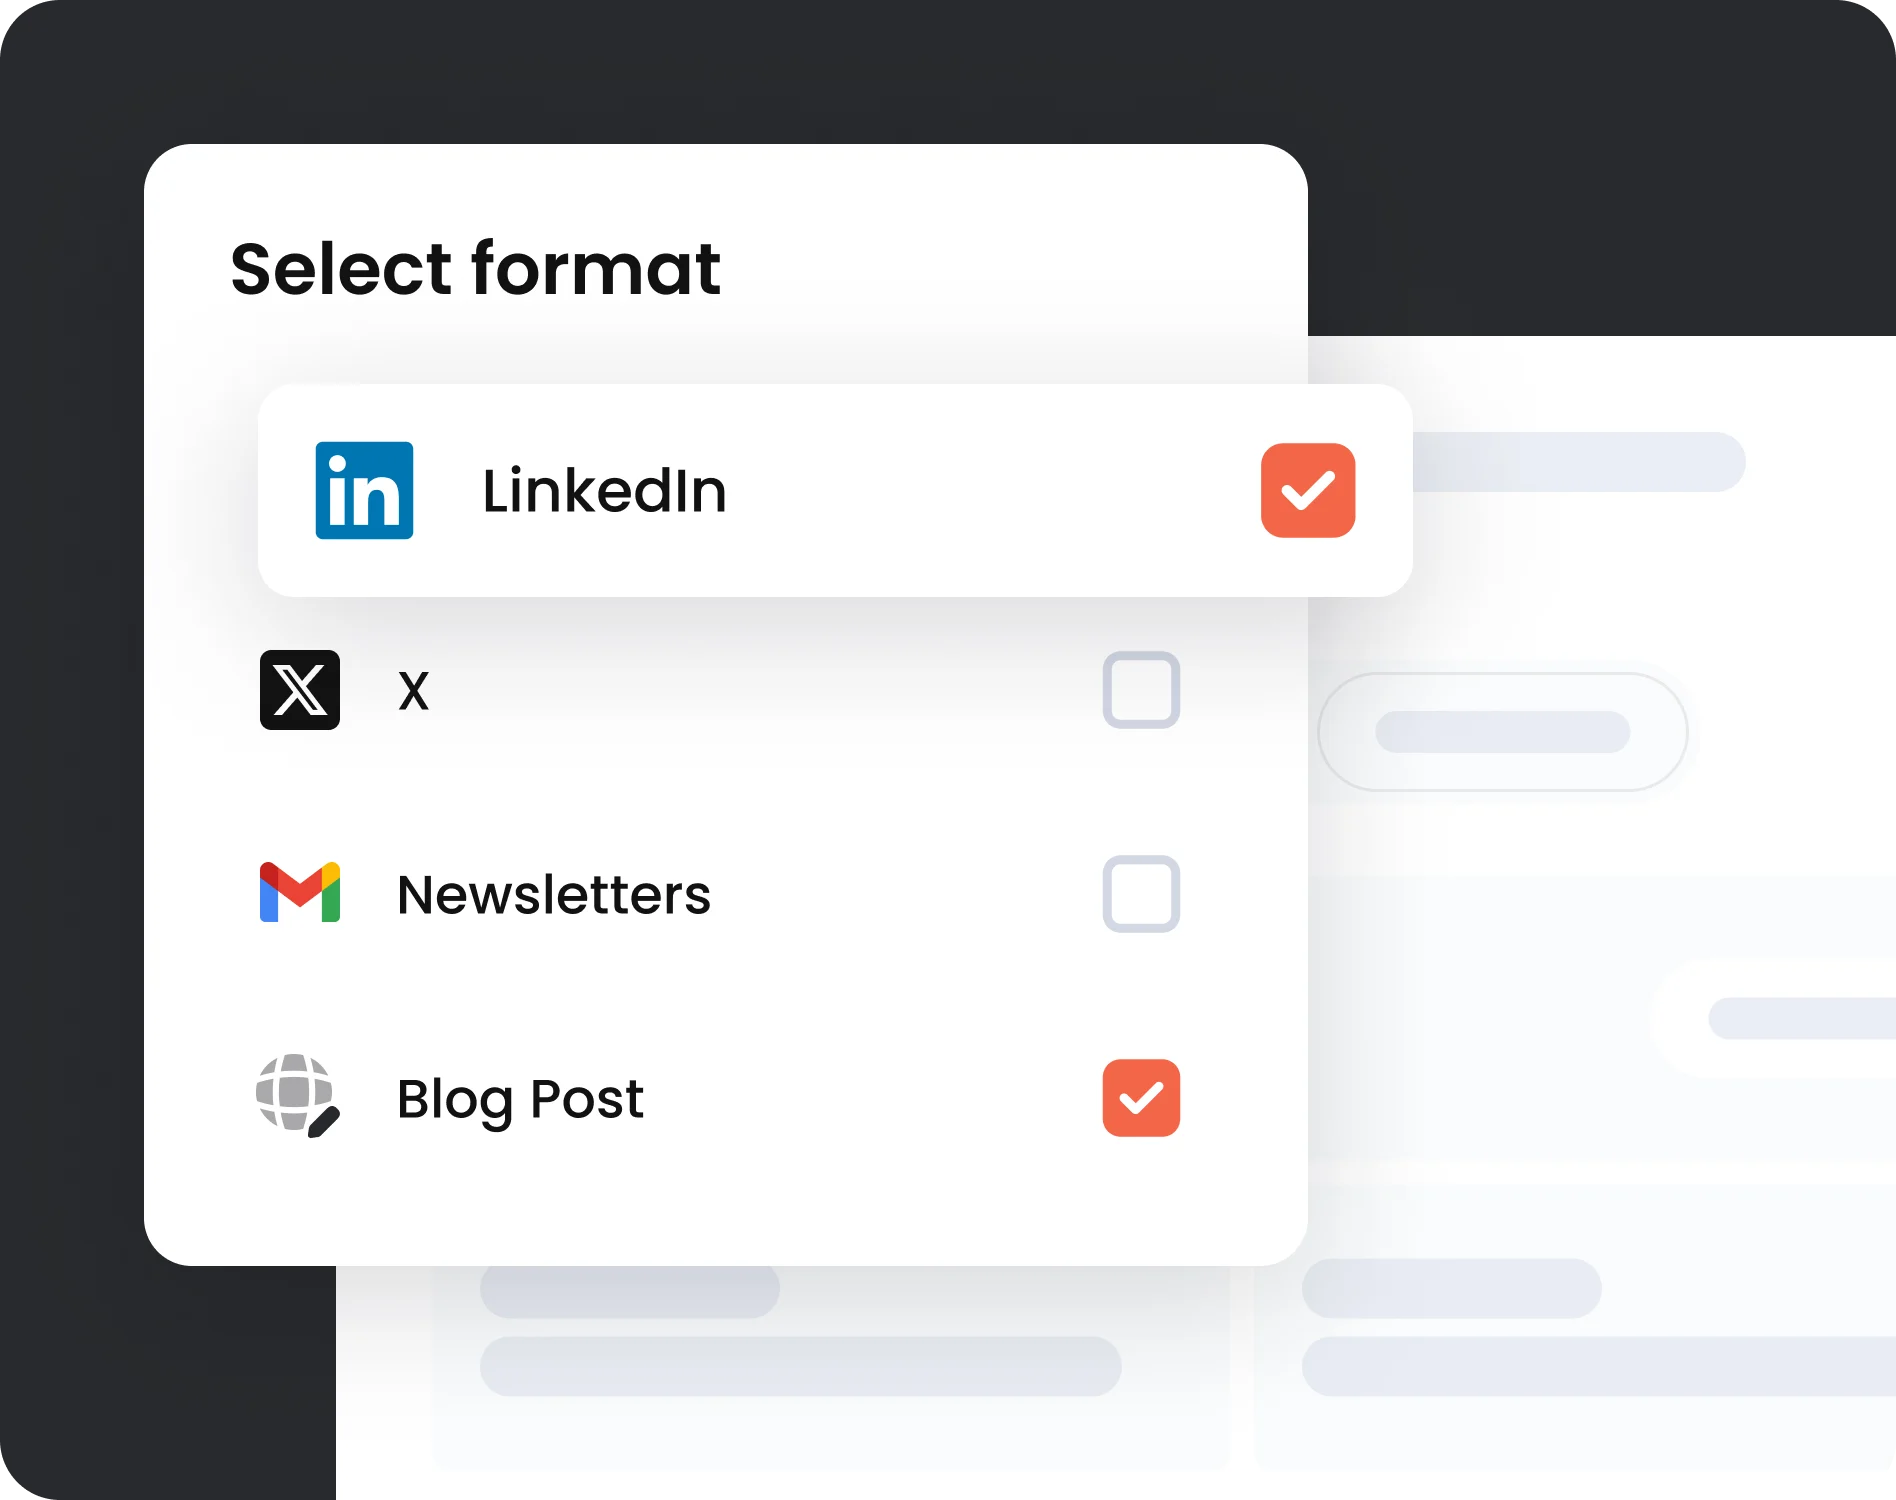Click the LinkedIn logo icon
The image size is (1896, 1500).
pyautogui.click(x=364, y=490)
